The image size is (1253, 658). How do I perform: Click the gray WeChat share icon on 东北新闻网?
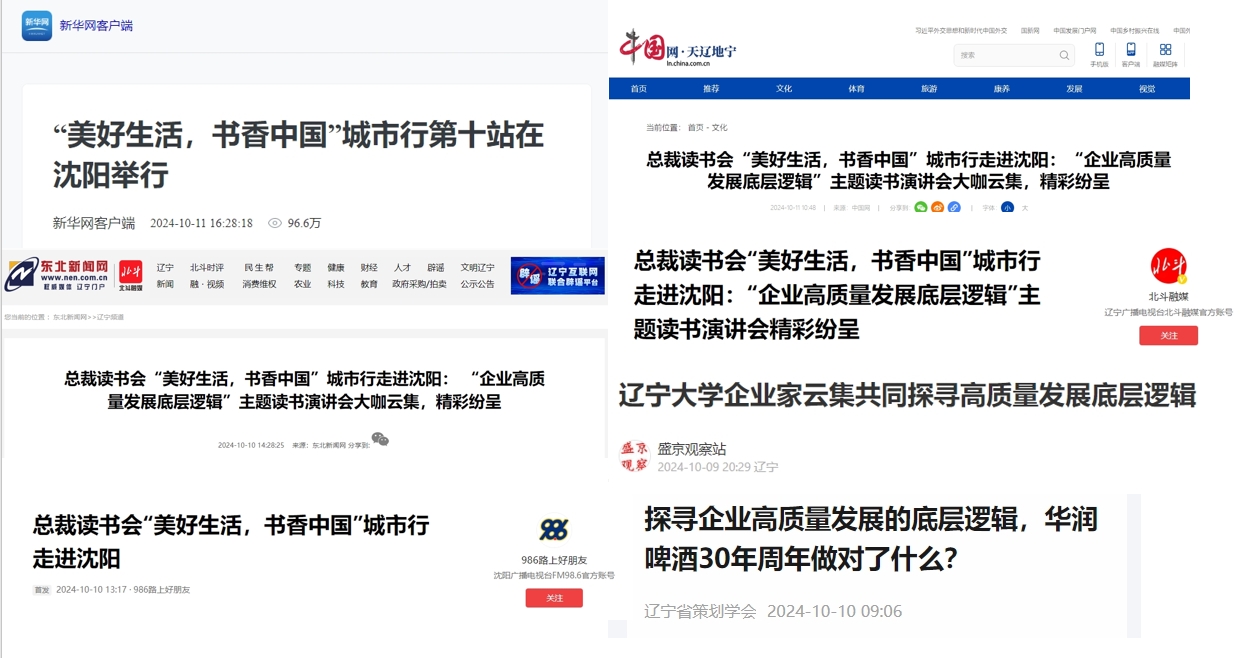pos(380,439)
